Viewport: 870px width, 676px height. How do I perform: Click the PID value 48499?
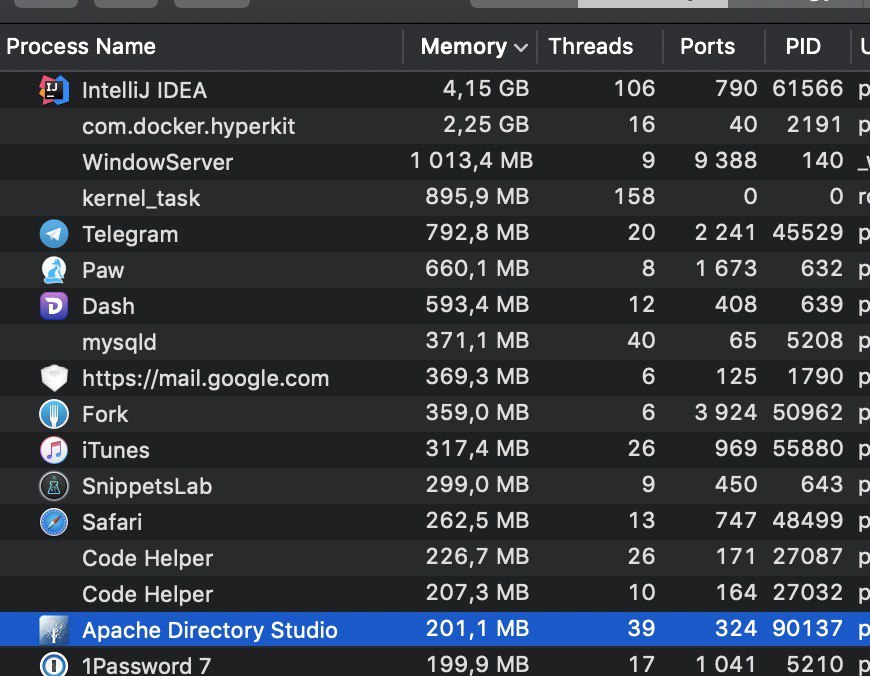[x=808, y=521]
